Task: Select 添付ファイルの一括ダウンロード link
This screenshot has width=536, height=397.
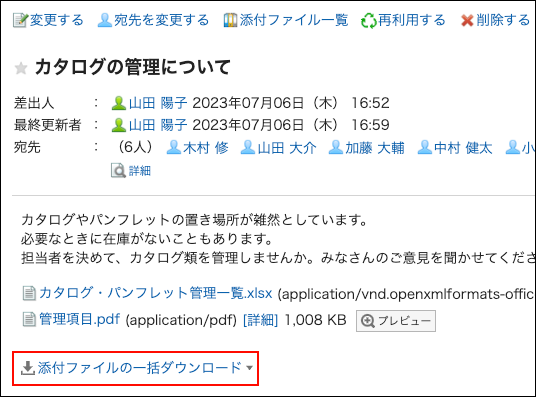Action: pyautogui.click(x=140, y=368)
